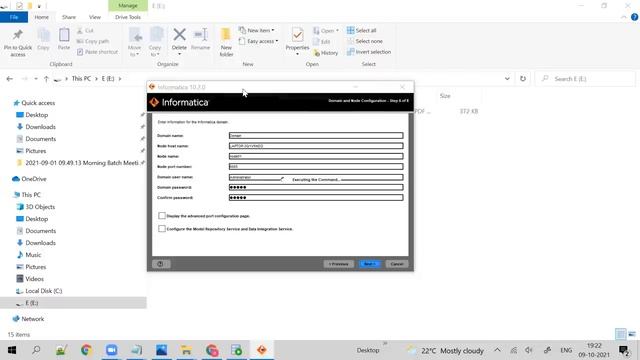Click Informatica installer taskbar icon
The width and height of the screenshot is (640, 360).
(x=262, y=350)
